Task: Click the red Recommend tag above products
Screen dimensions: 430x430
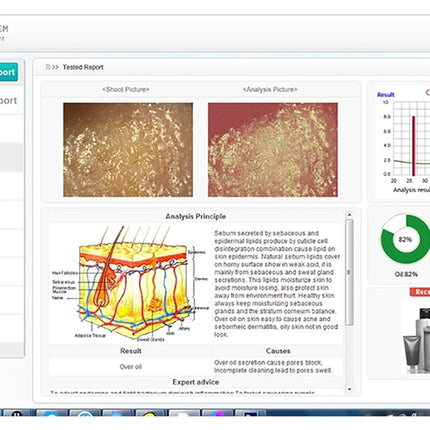Action: click(420, 292)
